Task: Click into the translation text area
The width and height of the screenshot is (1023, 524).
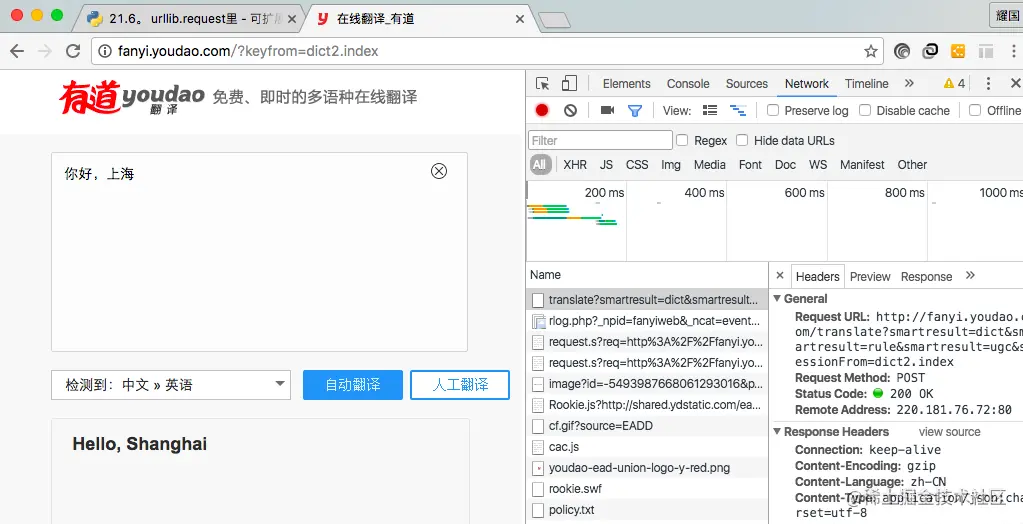Action: (x=259, y=252)
